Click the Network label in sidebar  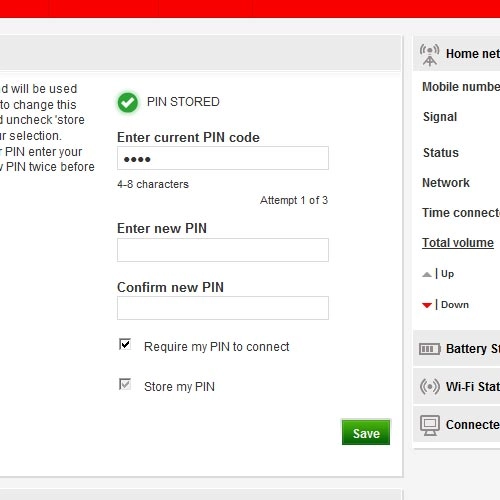tap(446, 183)
